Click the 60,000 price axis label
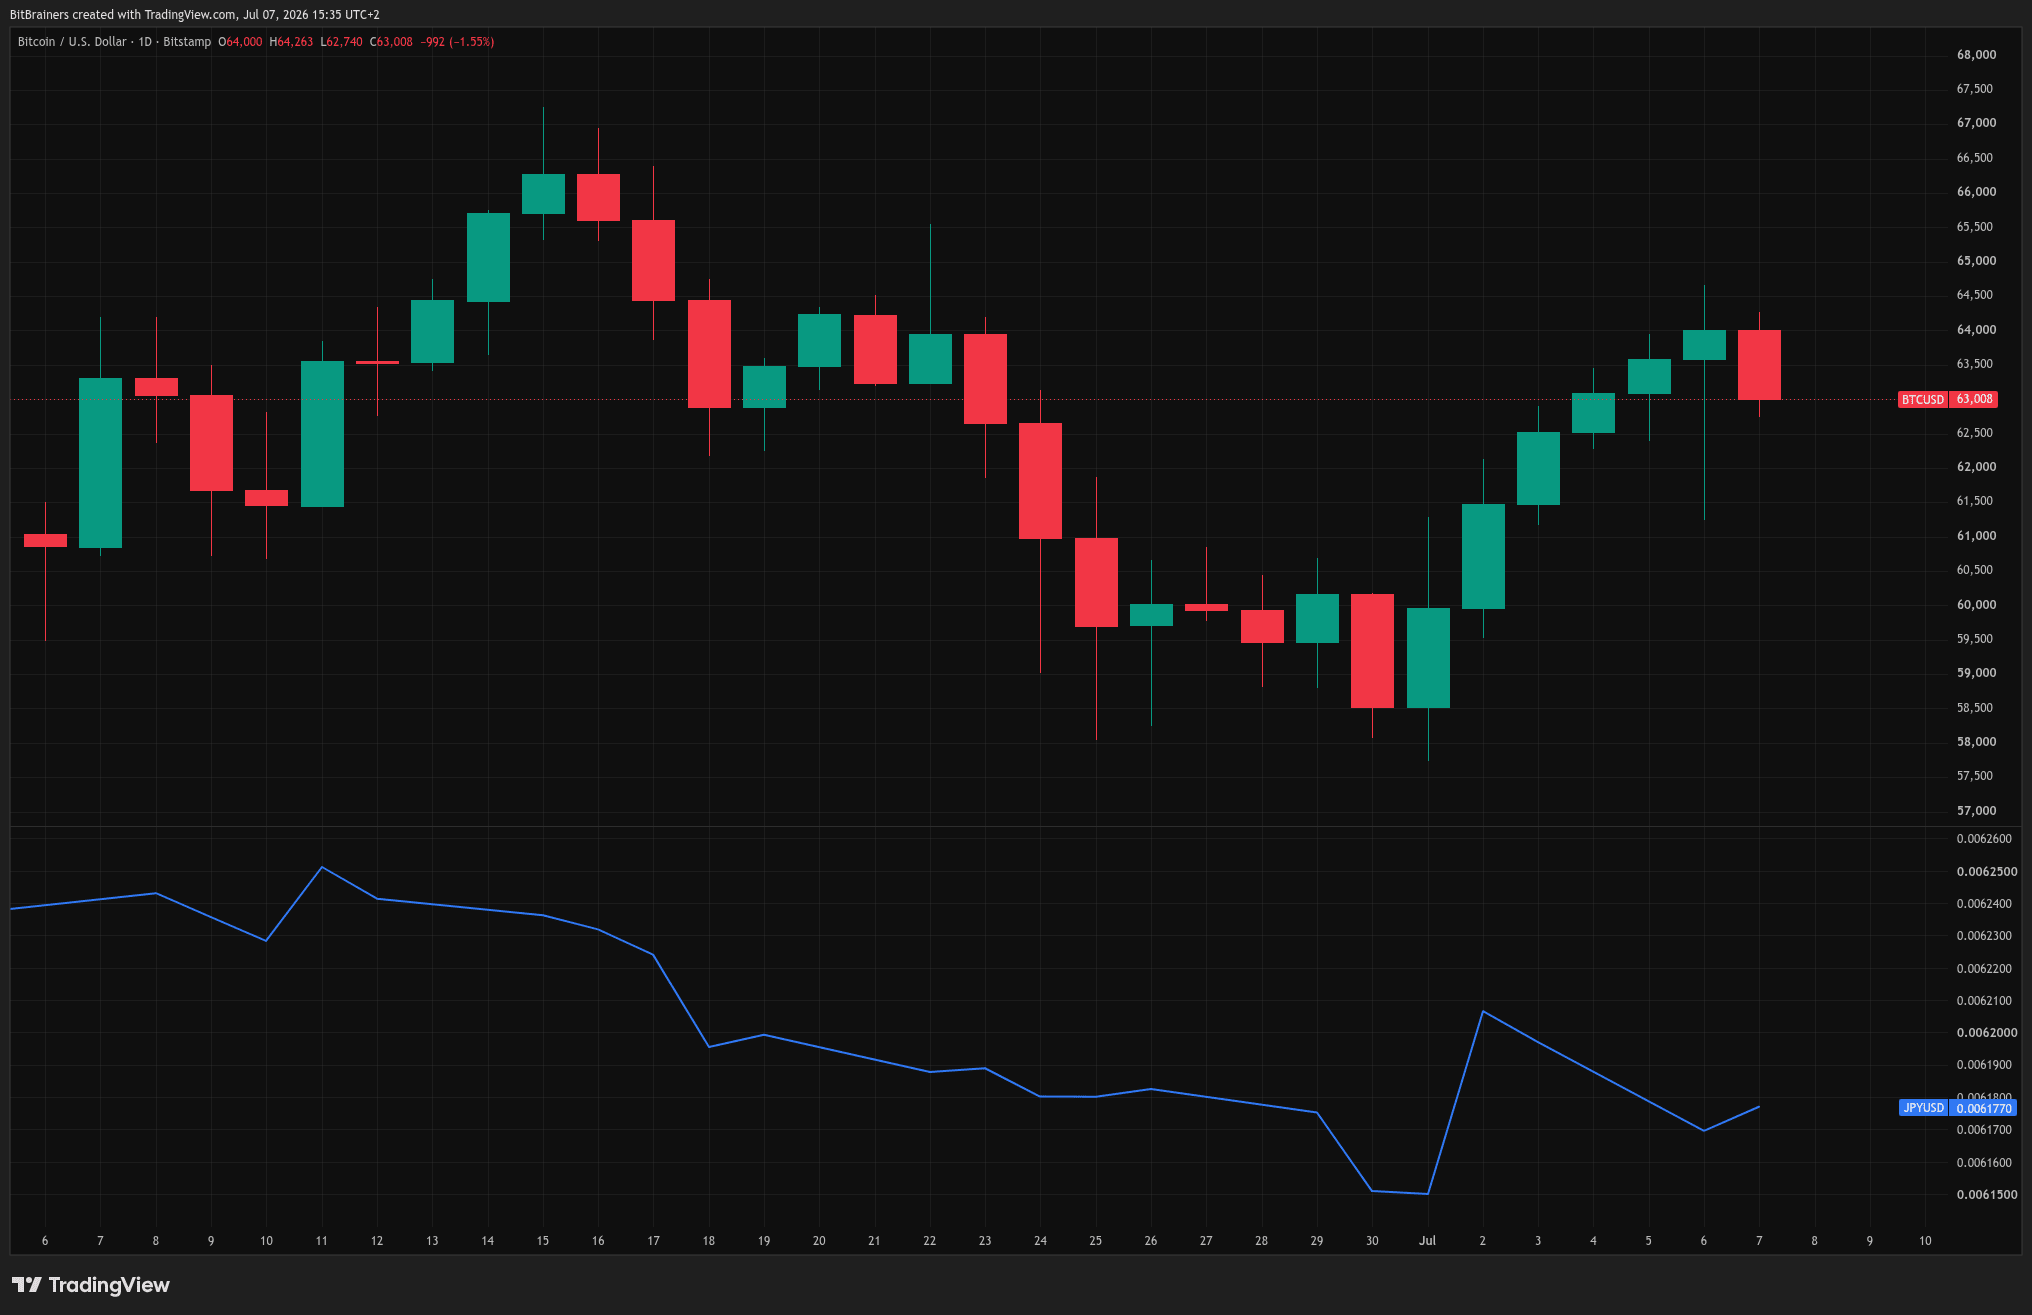The image size is (2032, 1315). tap(1976, 605)
